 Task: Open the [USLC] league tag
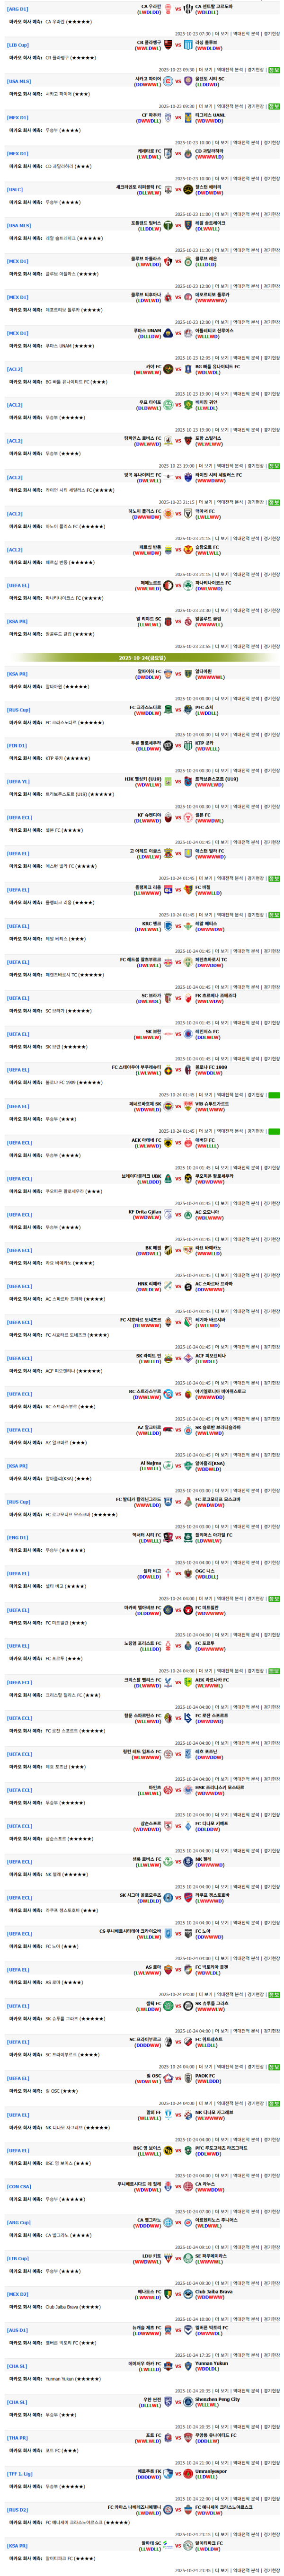click(x=15, y=189)
